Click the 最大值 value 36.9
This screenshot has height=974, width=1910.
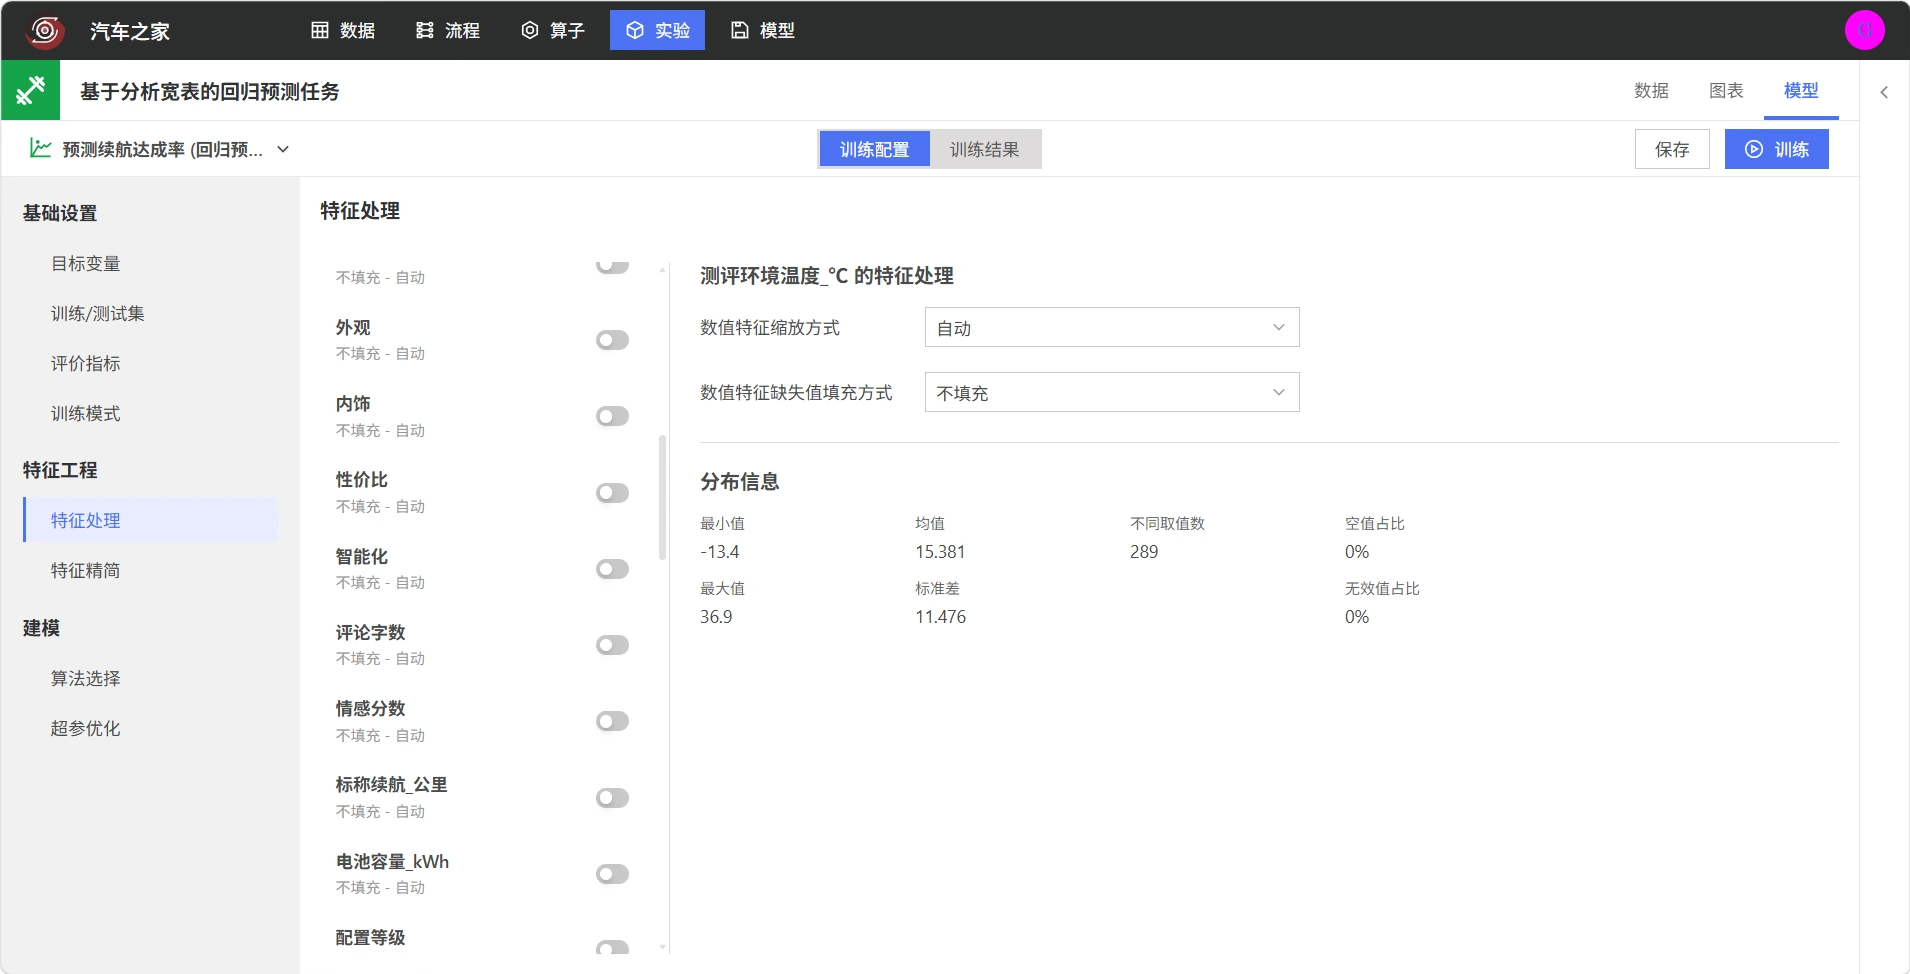click(x=716, y=617)
